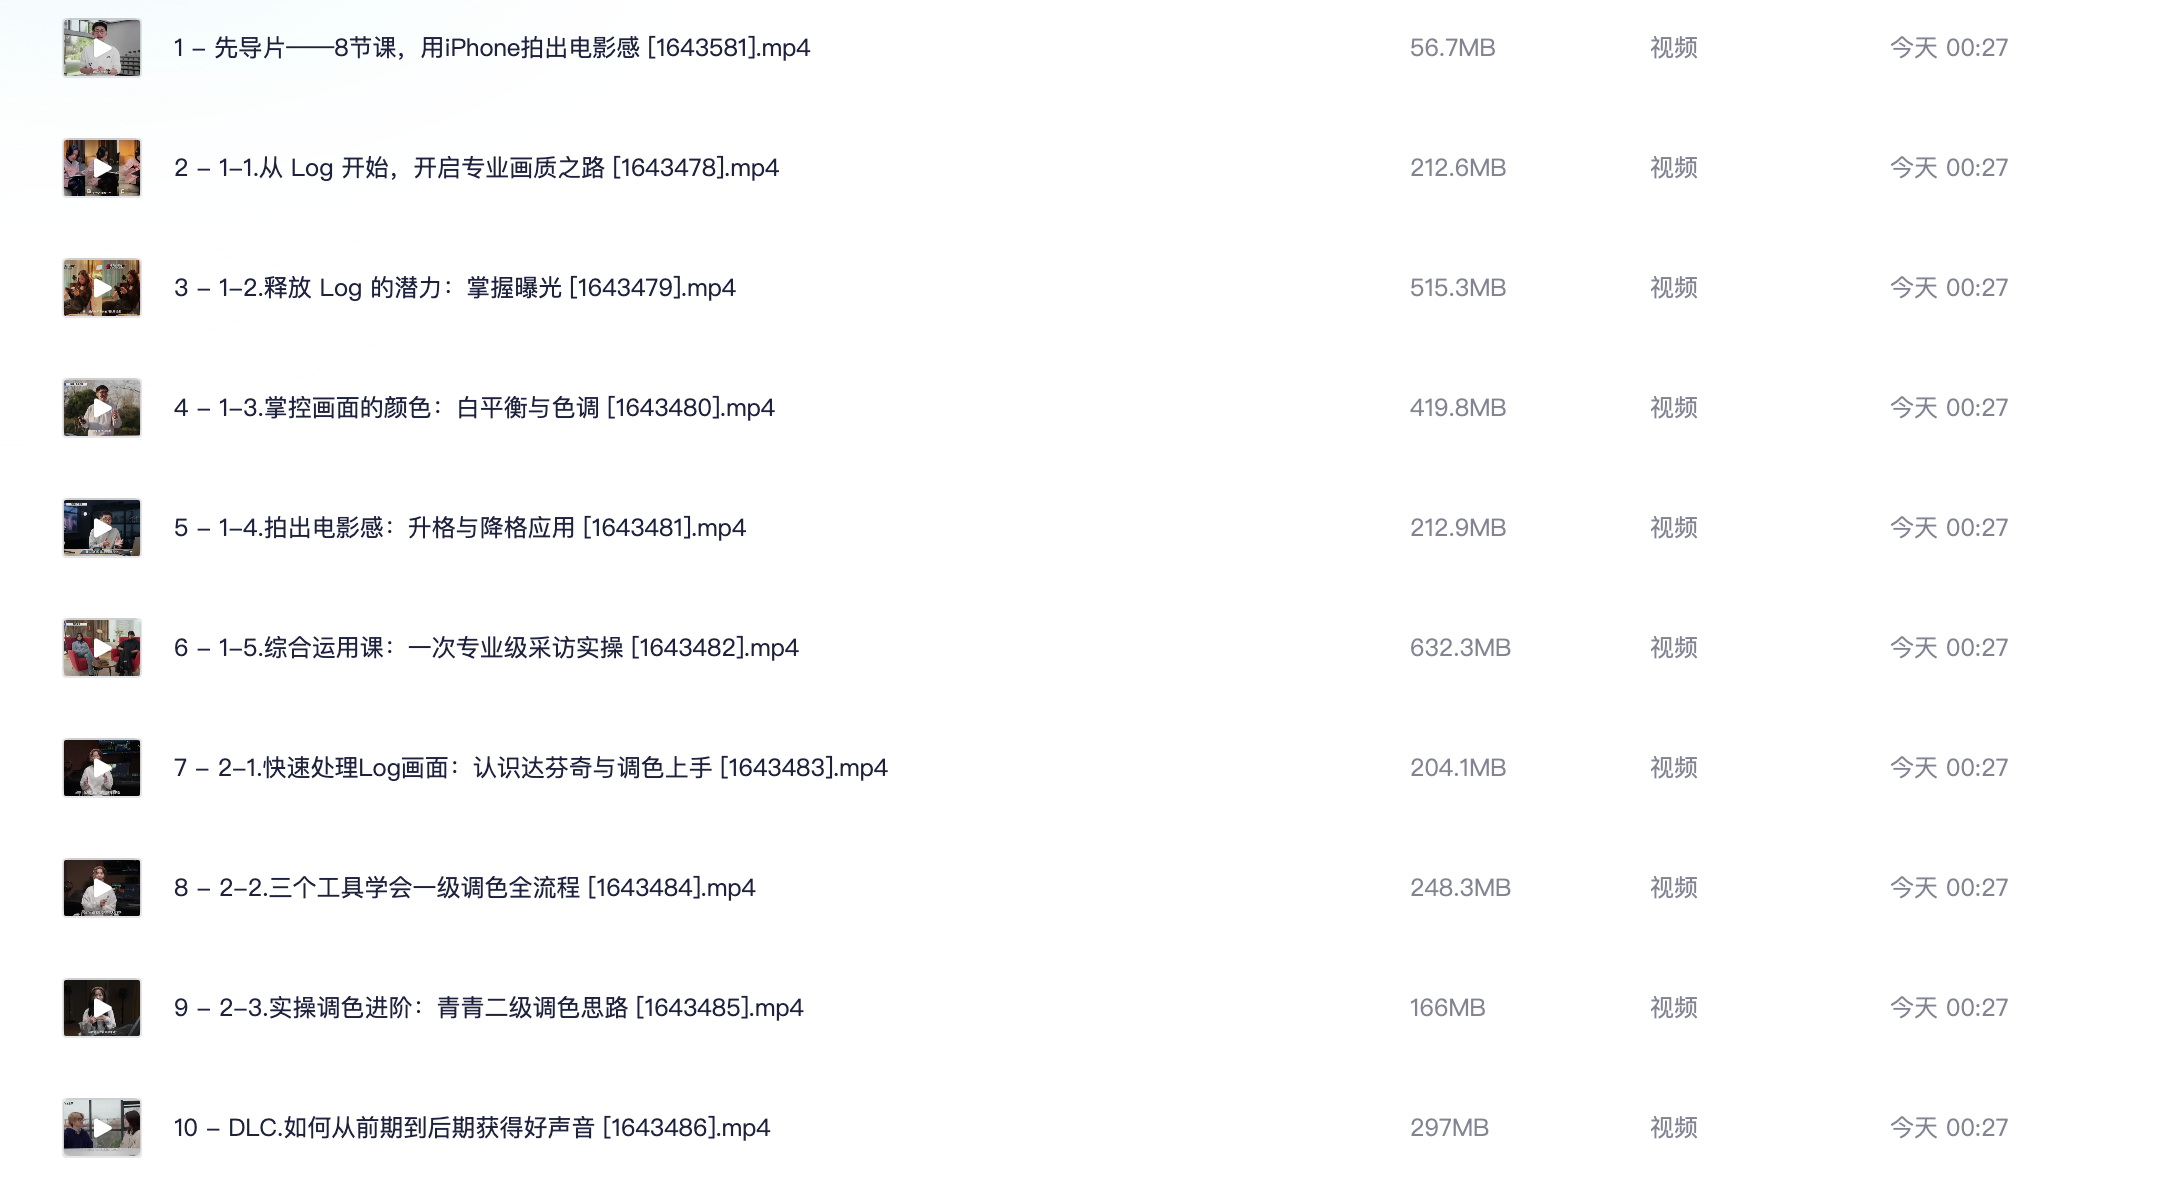
Task: Select file 白平衡与色调 [1643480].mp4
Action: click(474, 408)
